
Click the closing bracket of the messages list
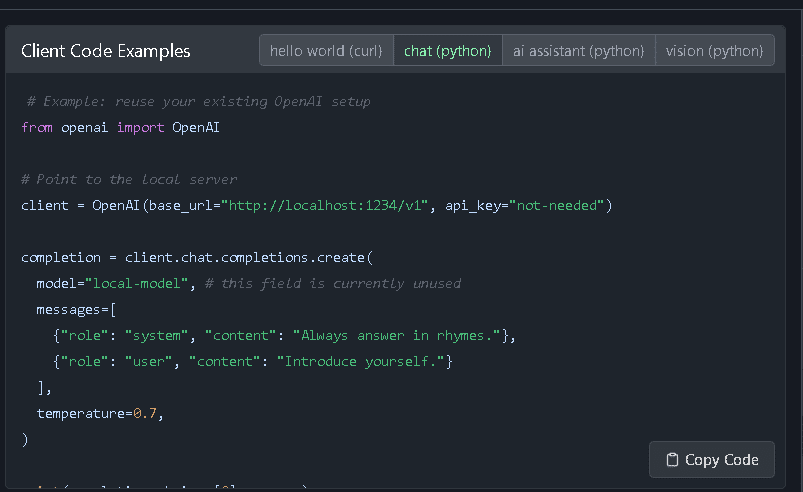click(41, 388)
